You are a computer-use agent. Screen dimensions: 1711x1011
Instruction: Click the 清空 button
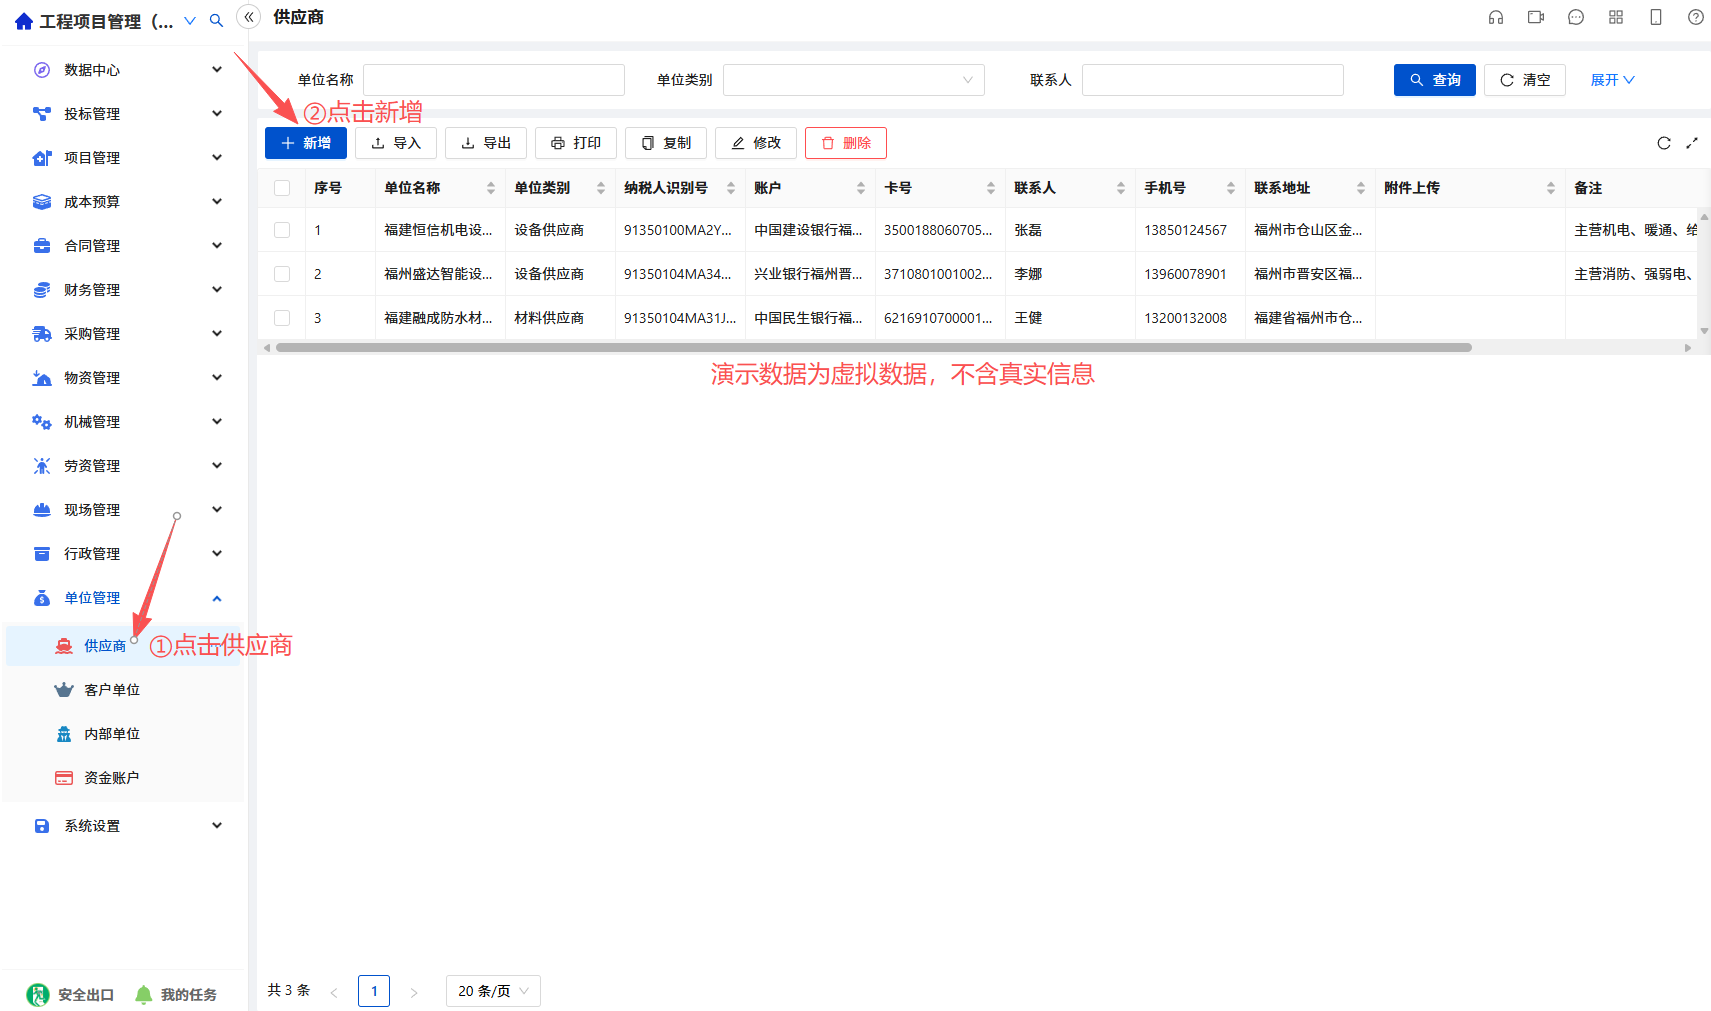1525,80
